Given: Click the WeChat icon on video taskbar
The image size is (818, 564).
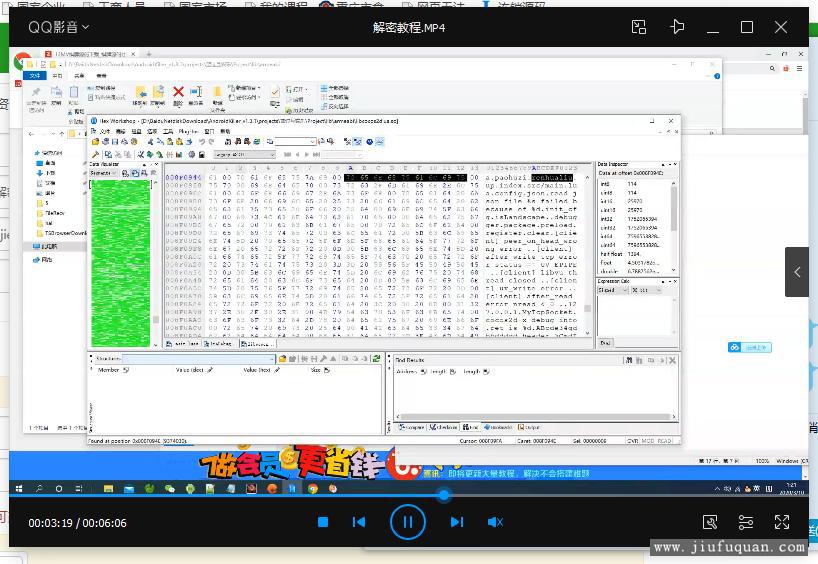Looking at the screenshot, I should (x=170, y=489).
